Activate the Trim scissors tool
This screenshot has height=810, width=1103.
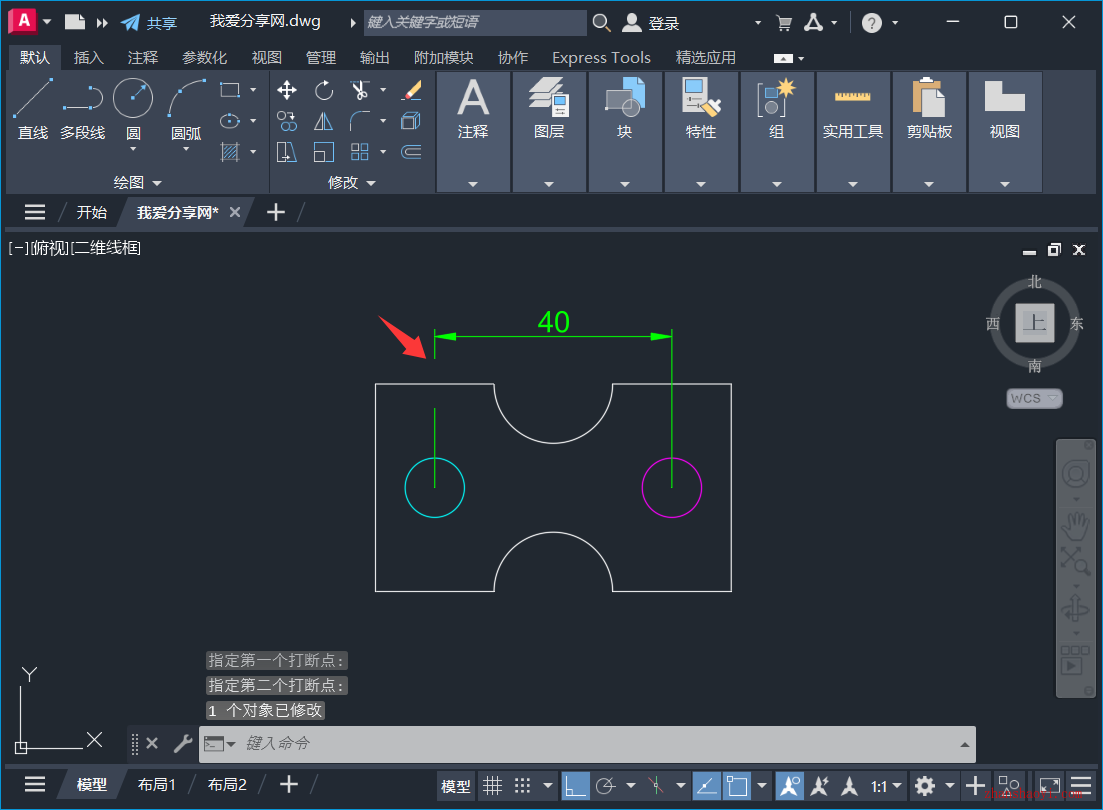(x=359, y=90)
